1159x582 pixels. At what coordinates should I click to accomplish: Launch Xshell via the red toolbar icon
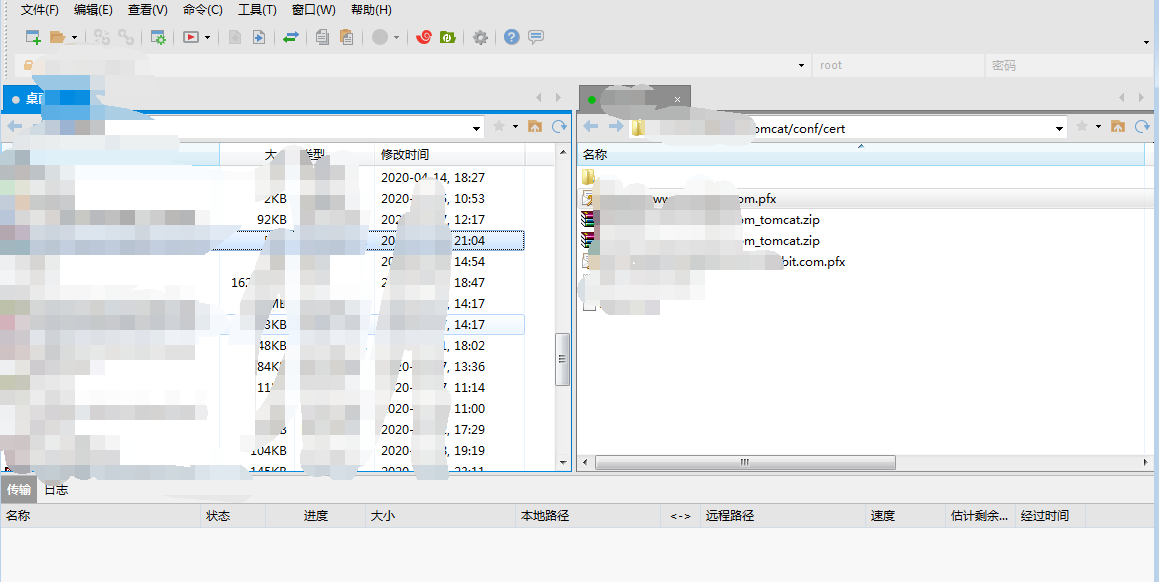pyautogui.click(x=423, y=37)
